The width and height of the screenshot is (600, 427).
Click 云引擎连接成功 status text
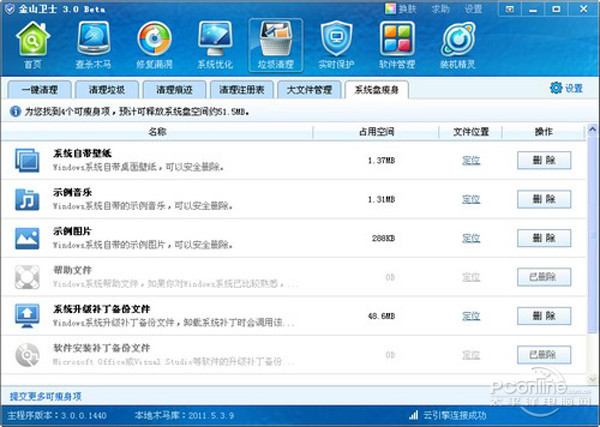point(454,415)
